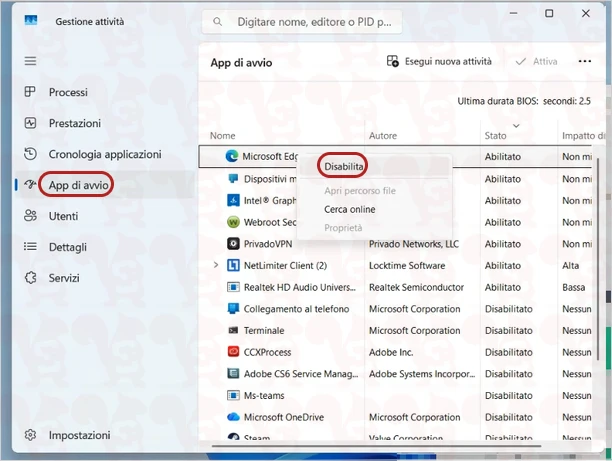Click the Webroot green icon
Image resolution: width=612 pixels, height=461 pixels.
(x=233, y=222)
